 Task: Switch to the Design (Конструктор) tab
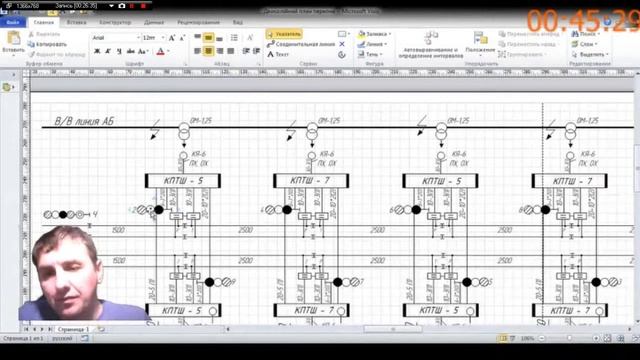[115, 22]
